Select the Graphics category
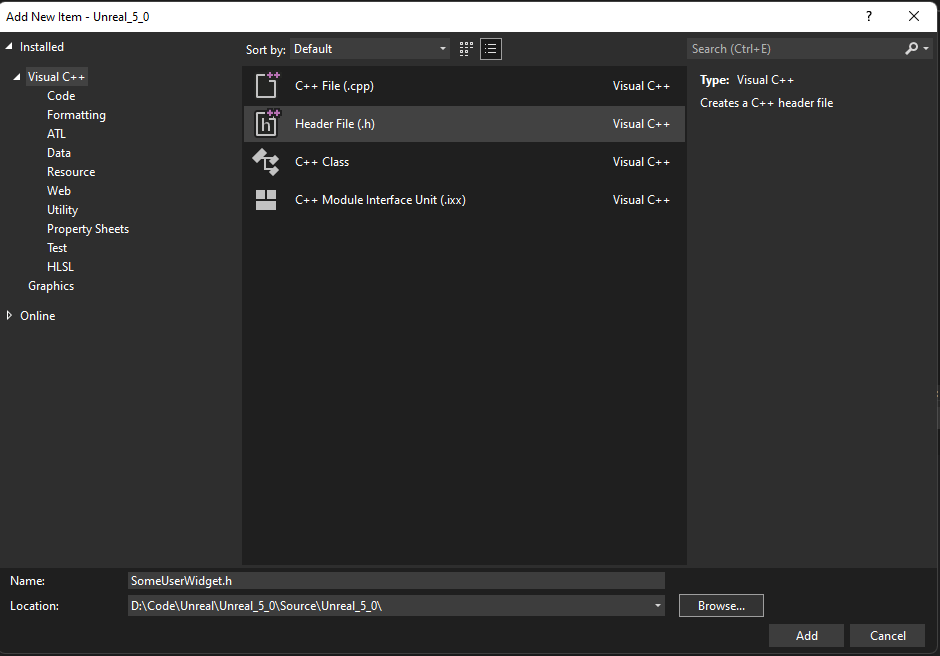Image resolution: width=940 pixels, height=656 pixels. [51, 285]
